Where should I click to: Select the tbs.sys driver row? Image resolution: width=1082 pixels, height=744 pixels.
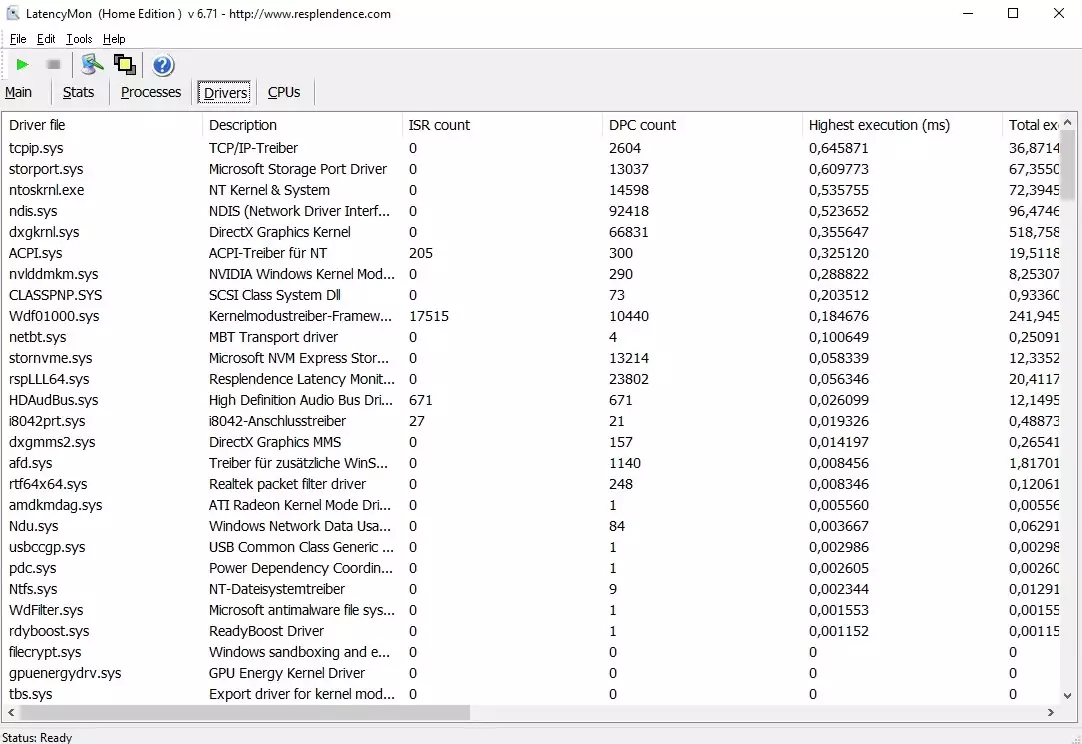[531, 695]
